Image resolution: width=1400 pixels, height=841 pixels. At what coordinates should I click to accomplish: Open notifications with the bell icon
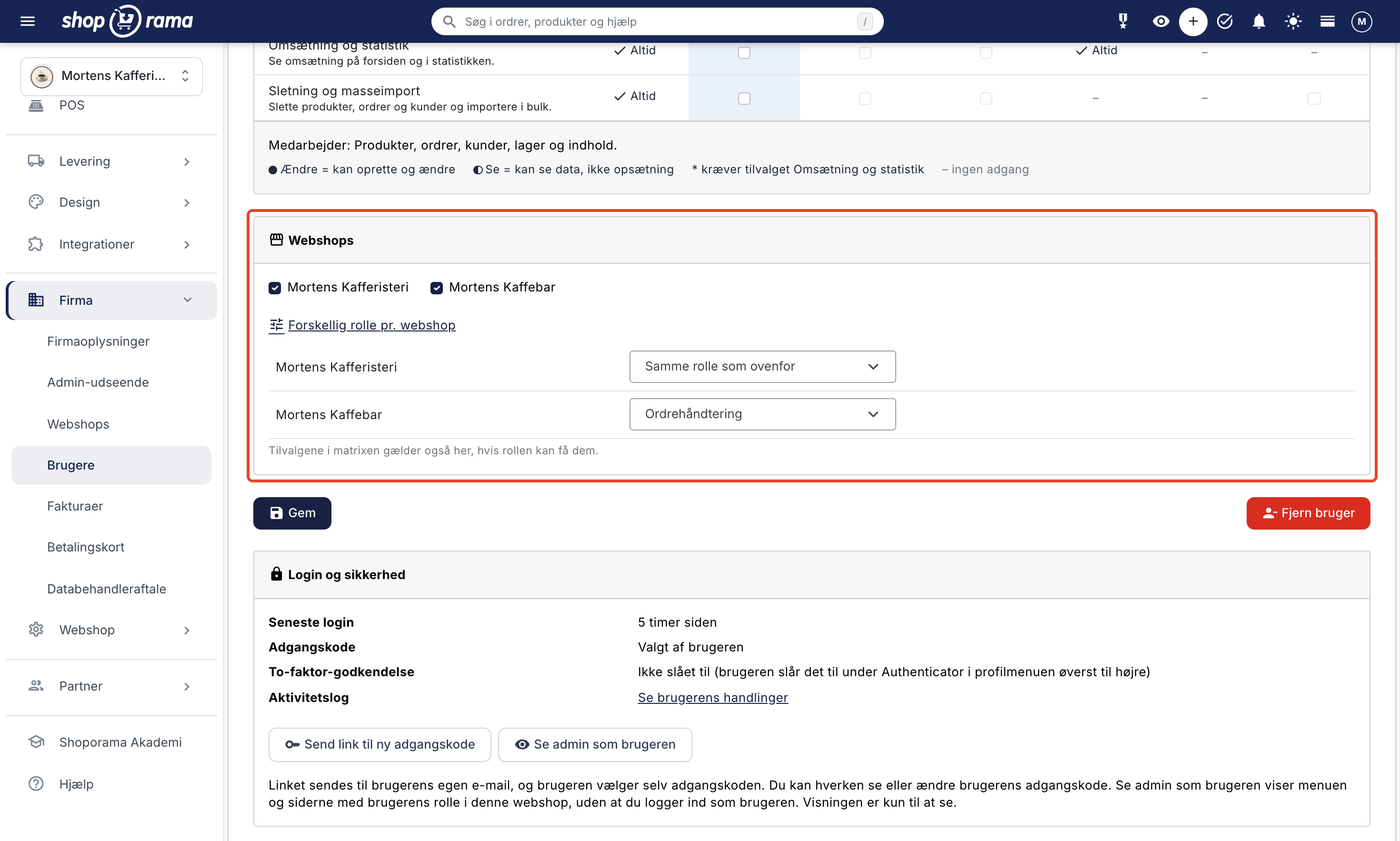pyautogui.click(x=1259, y=21)
